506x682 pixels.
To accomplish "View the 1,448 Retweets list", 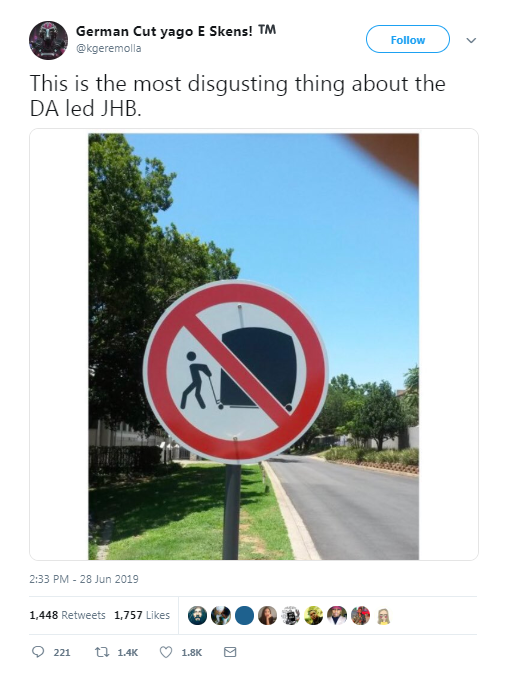I will point(67,615).
